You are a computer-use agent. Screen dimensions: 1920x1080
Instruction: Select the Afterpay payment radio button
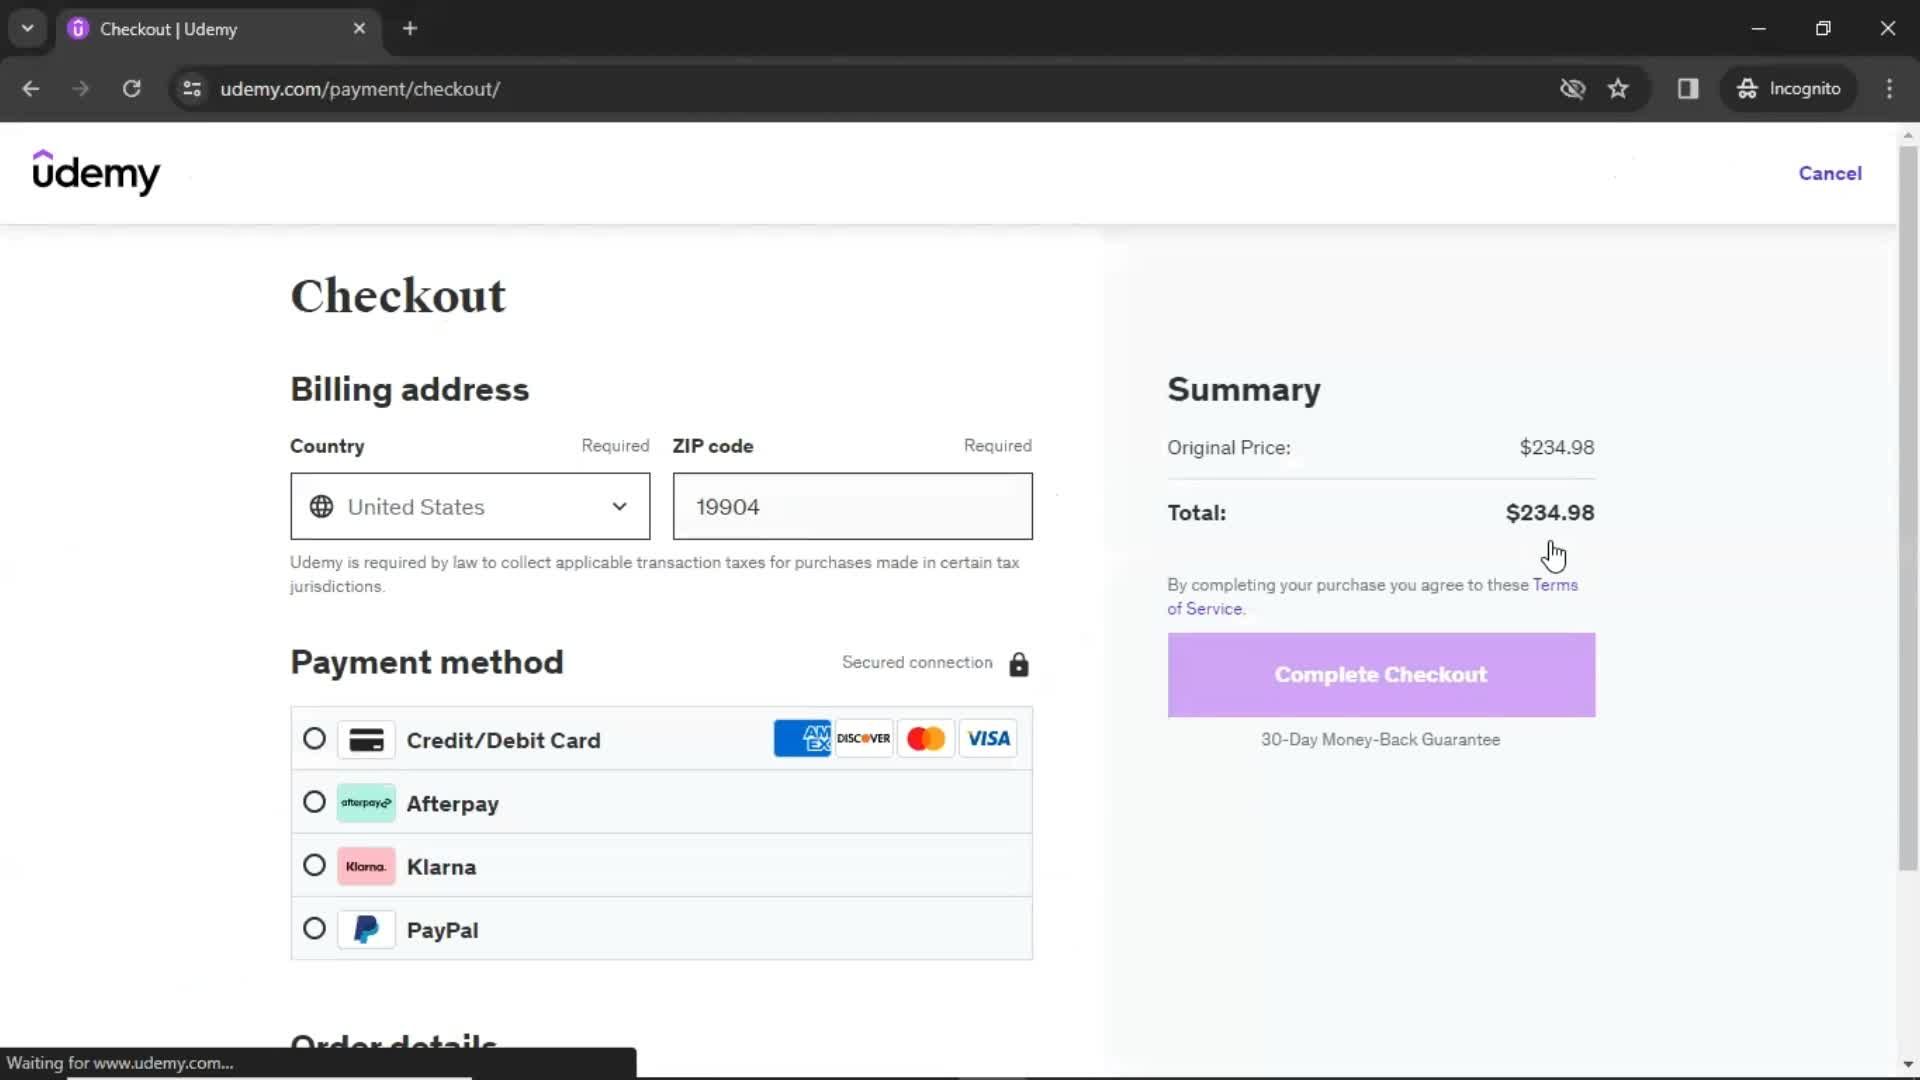tap(314, 802)
